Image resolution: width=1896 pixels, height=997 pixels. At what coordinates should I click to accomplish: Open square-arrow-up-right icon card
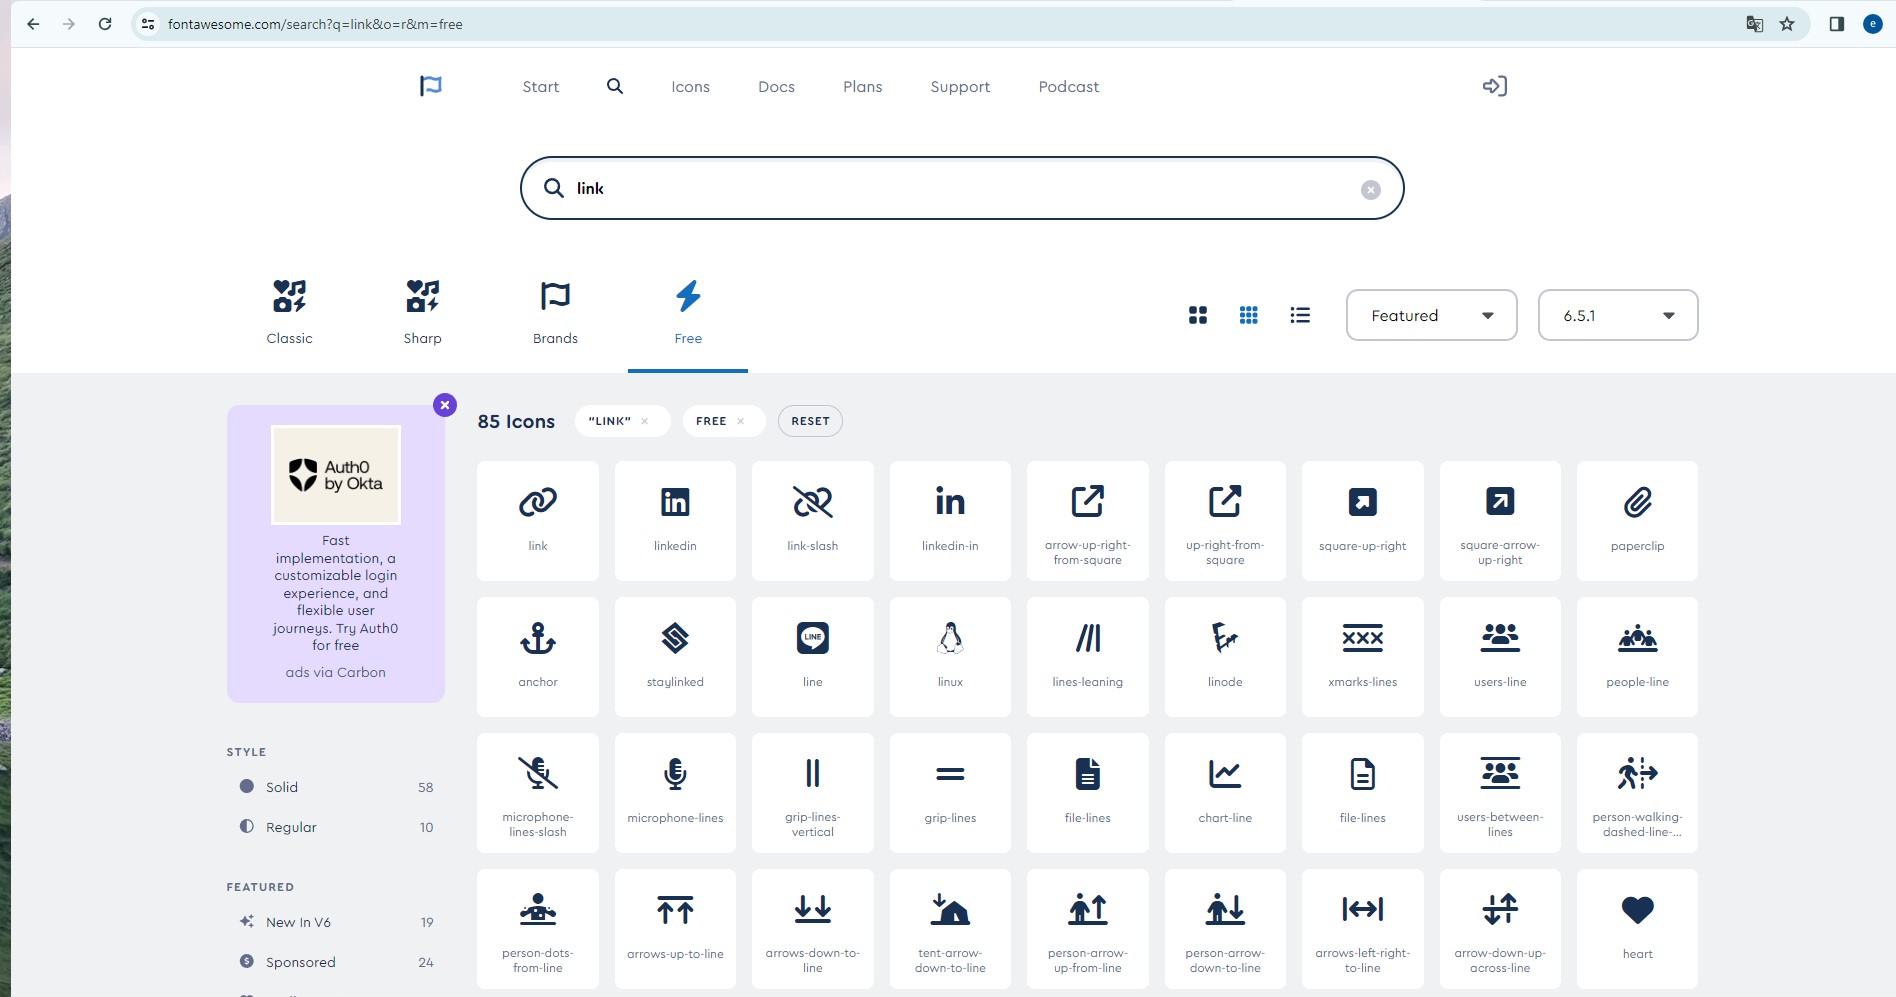[1500, 520]
